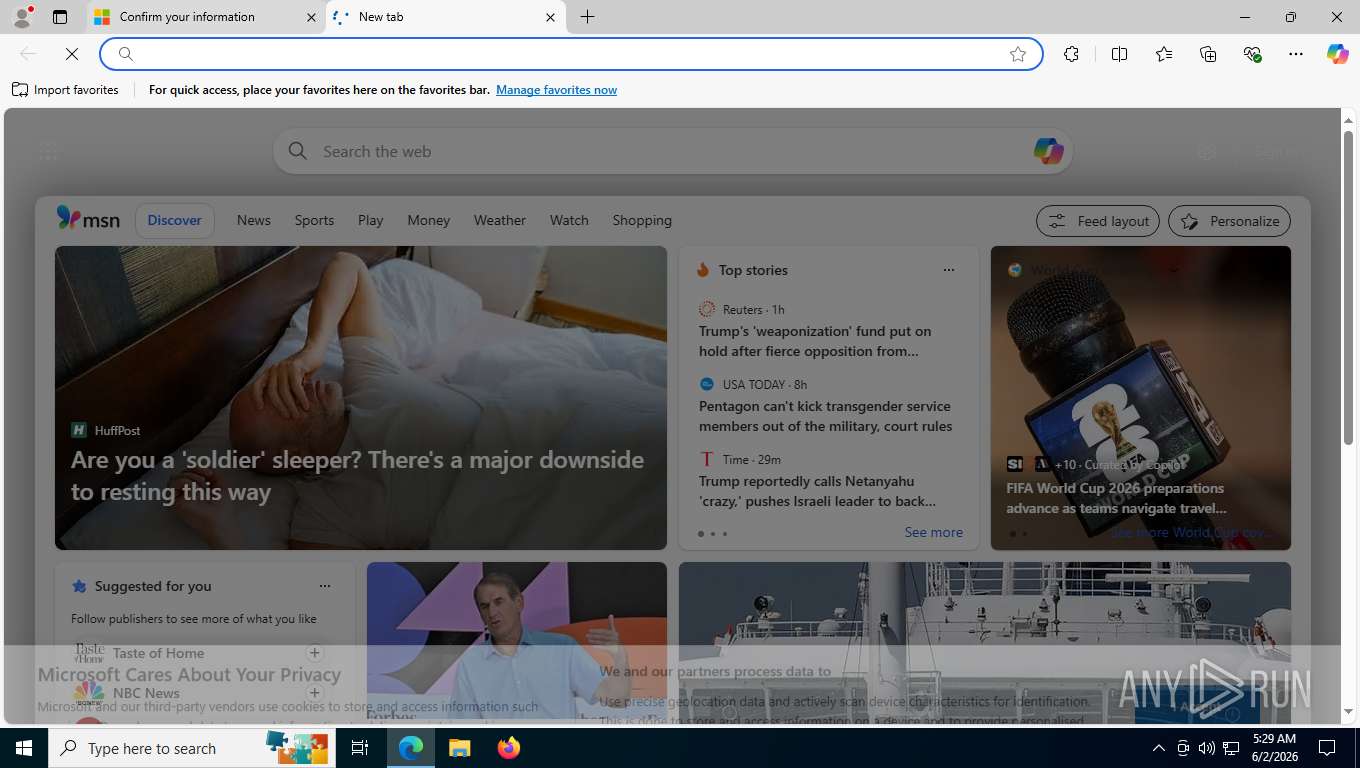This screenshot has height=768, width=1360.
Task: Click in the address bar field
Action: [570, 54]
